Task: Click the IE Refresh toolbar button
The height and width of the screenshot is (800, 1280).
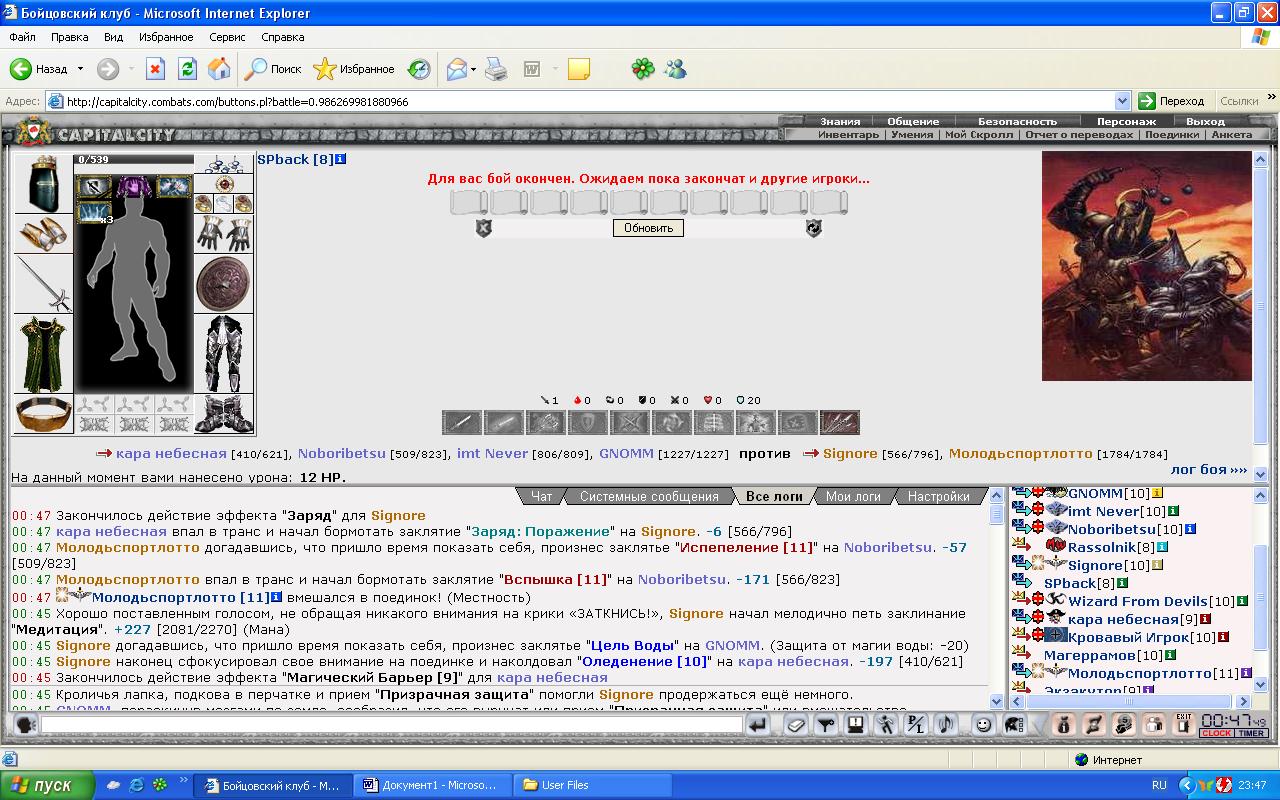Action: click(x=187, y=69)
